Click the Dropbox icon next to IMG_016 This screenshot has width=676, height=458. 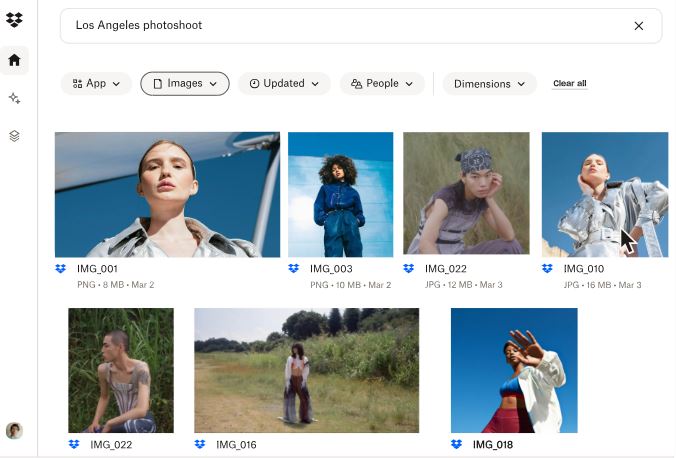pyautogui.click(x=200, y=444)
